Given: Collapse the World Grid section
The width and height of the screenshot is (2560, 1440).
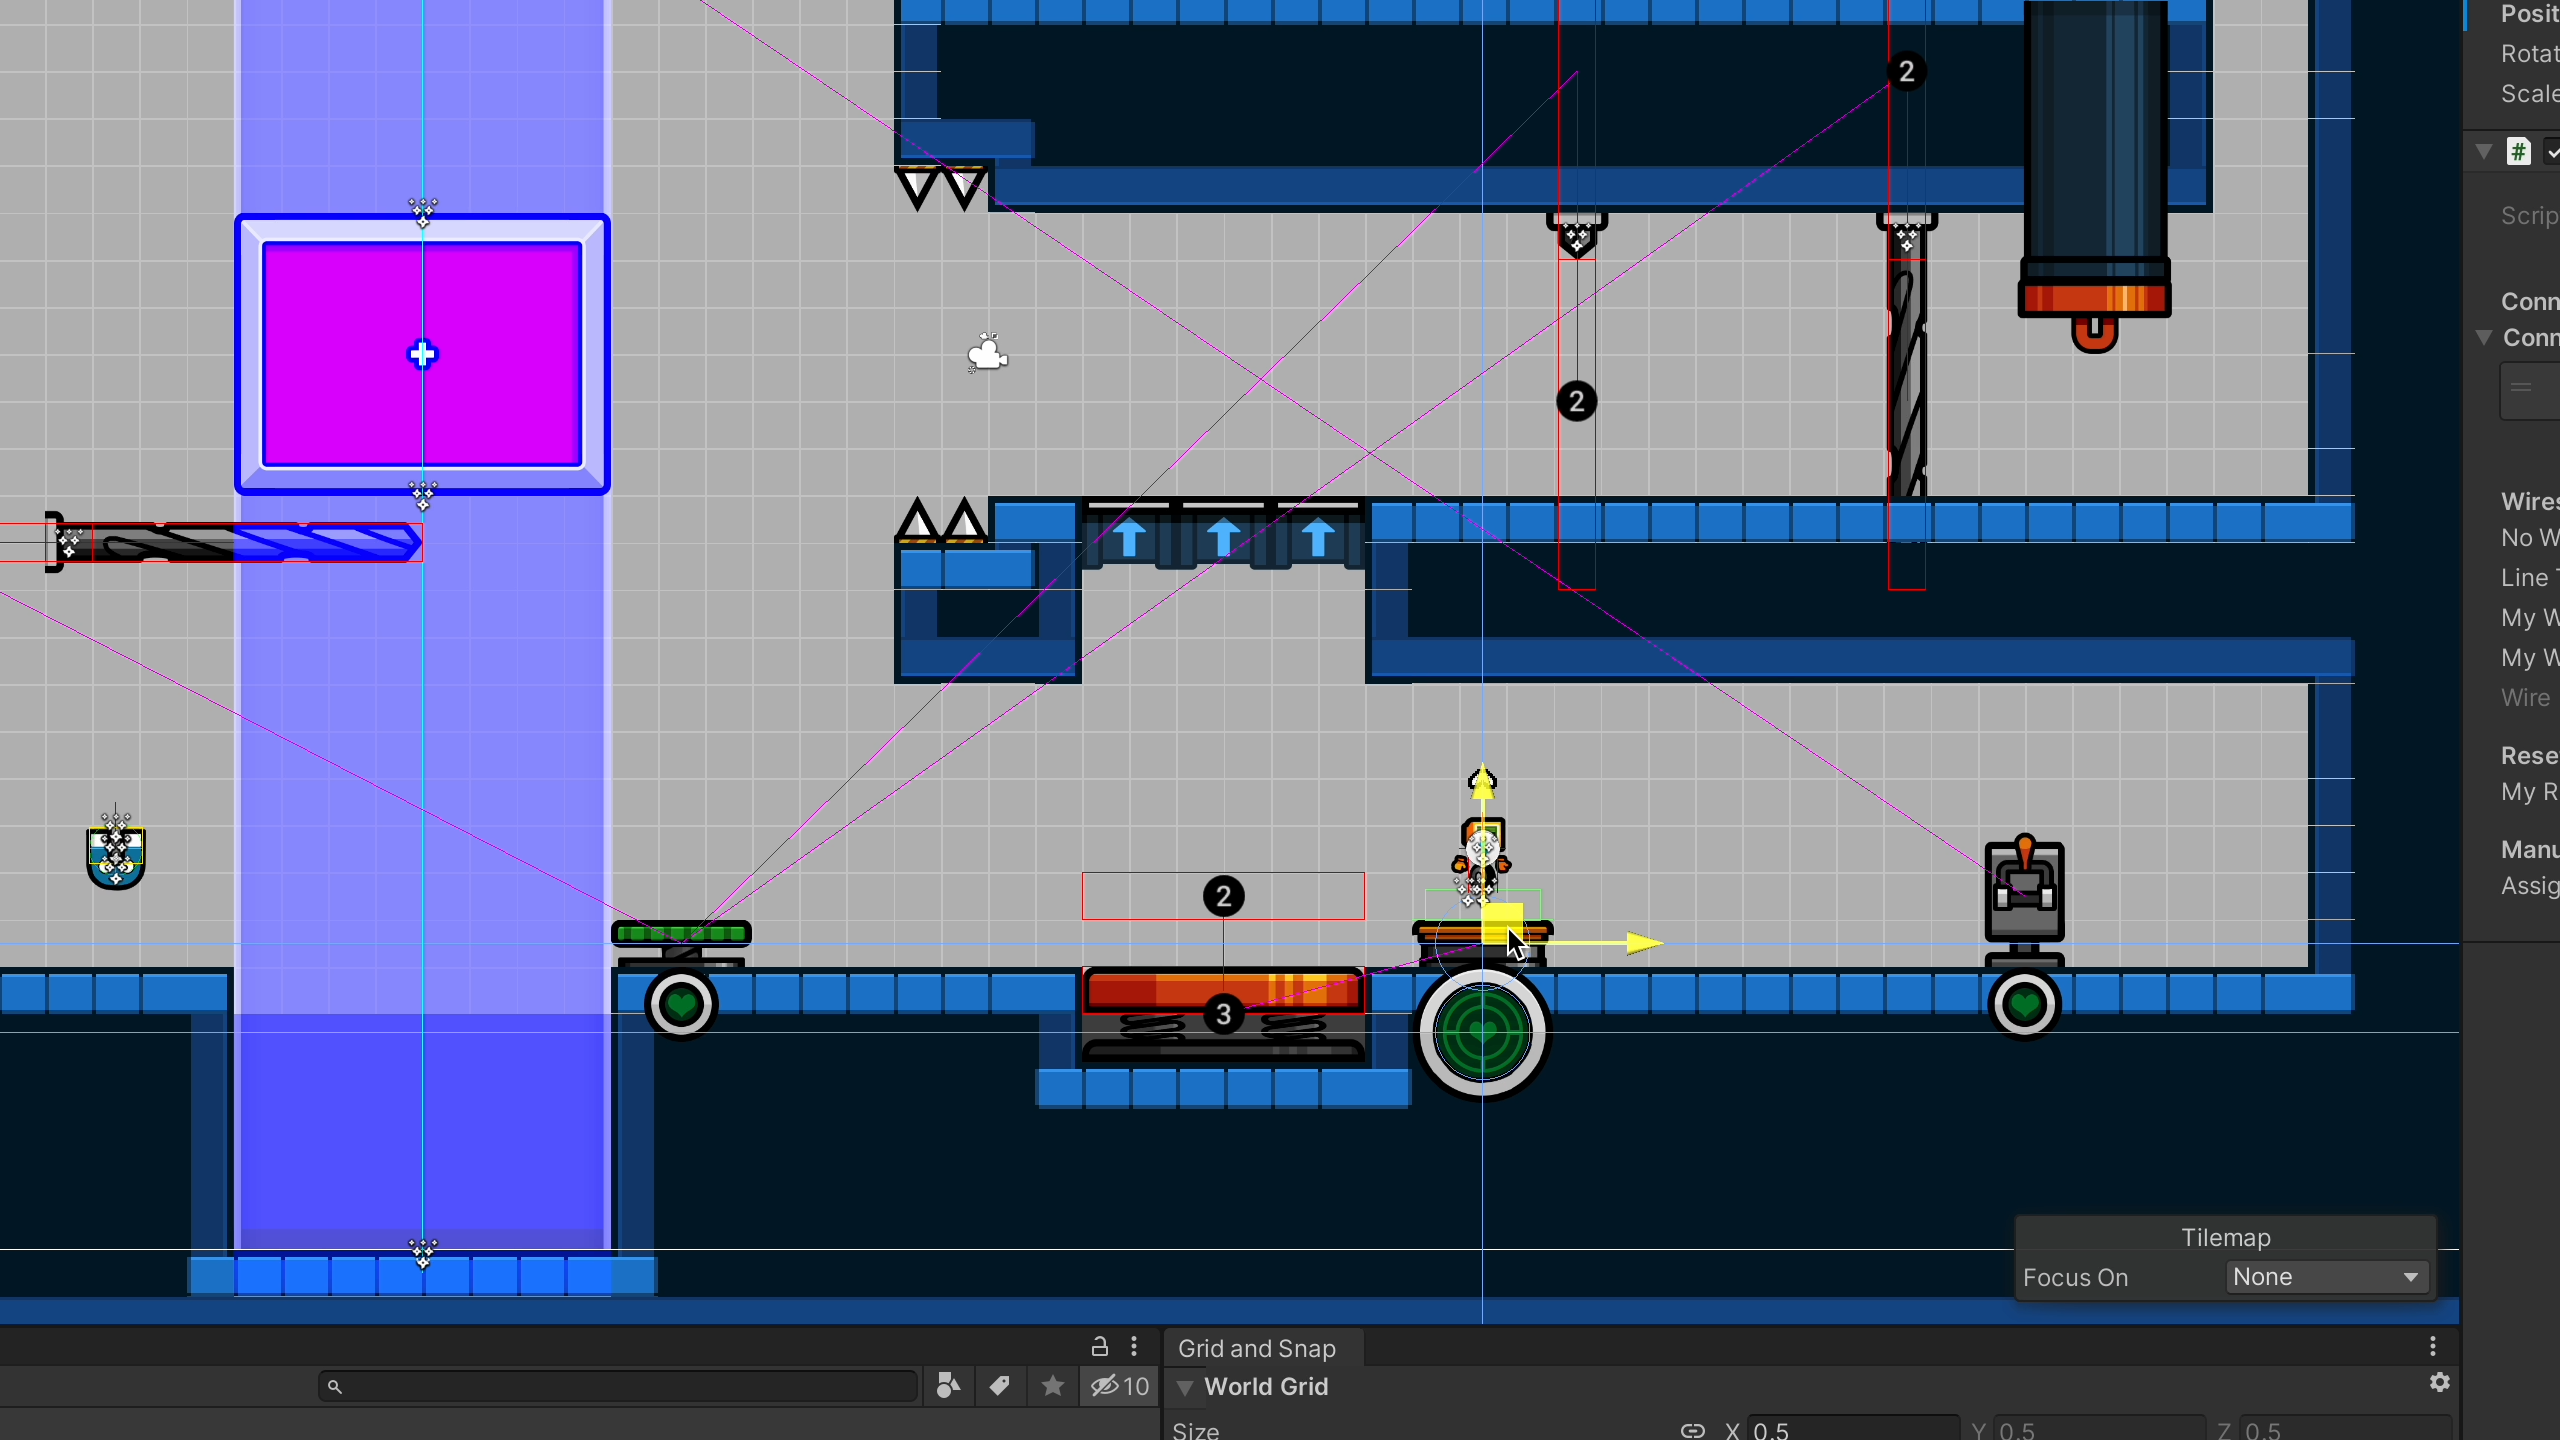Looking at the screenshot, I should click(x=1185, y=1387).
